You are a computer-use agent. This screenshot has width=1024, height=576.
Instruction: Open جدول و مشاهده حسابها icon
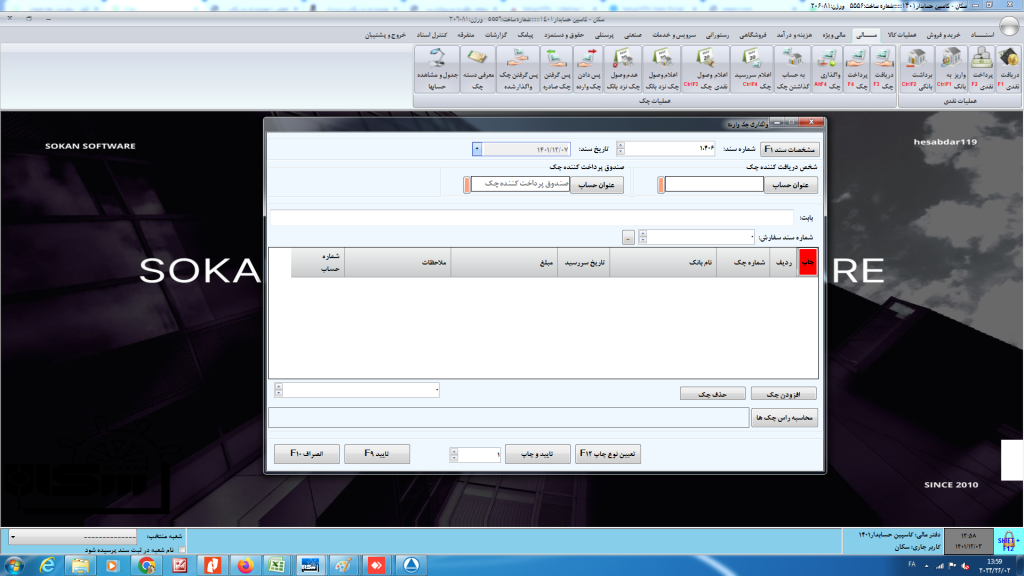tap(437, 69)
